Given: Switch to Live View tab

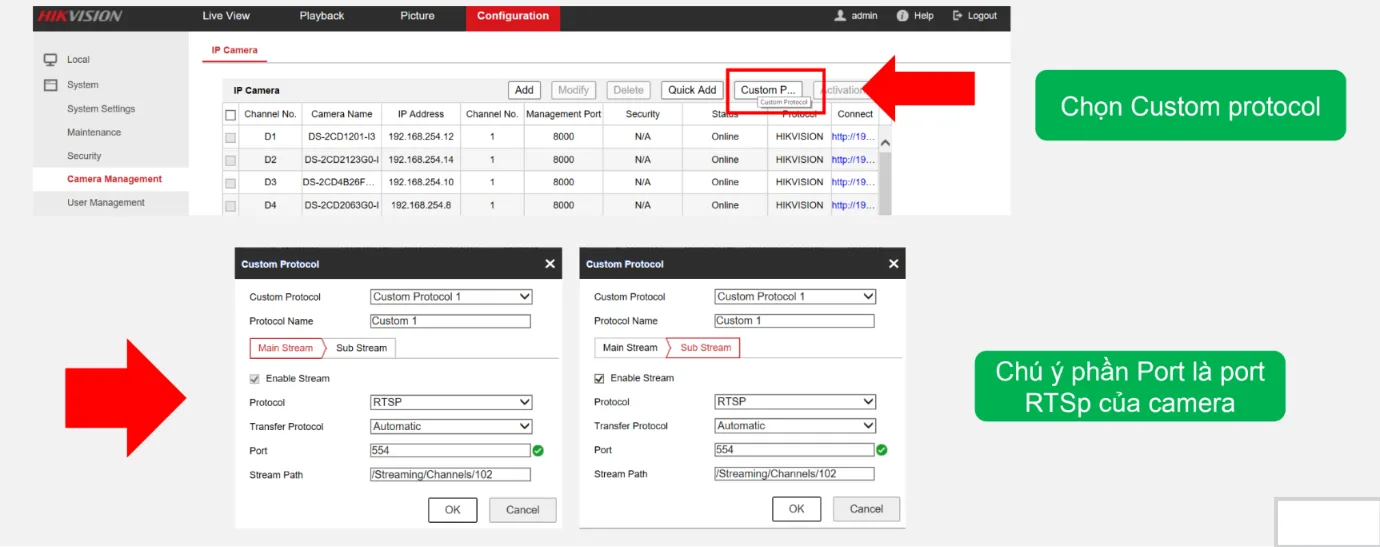Looking at the screenshot, I should (226, 16).
